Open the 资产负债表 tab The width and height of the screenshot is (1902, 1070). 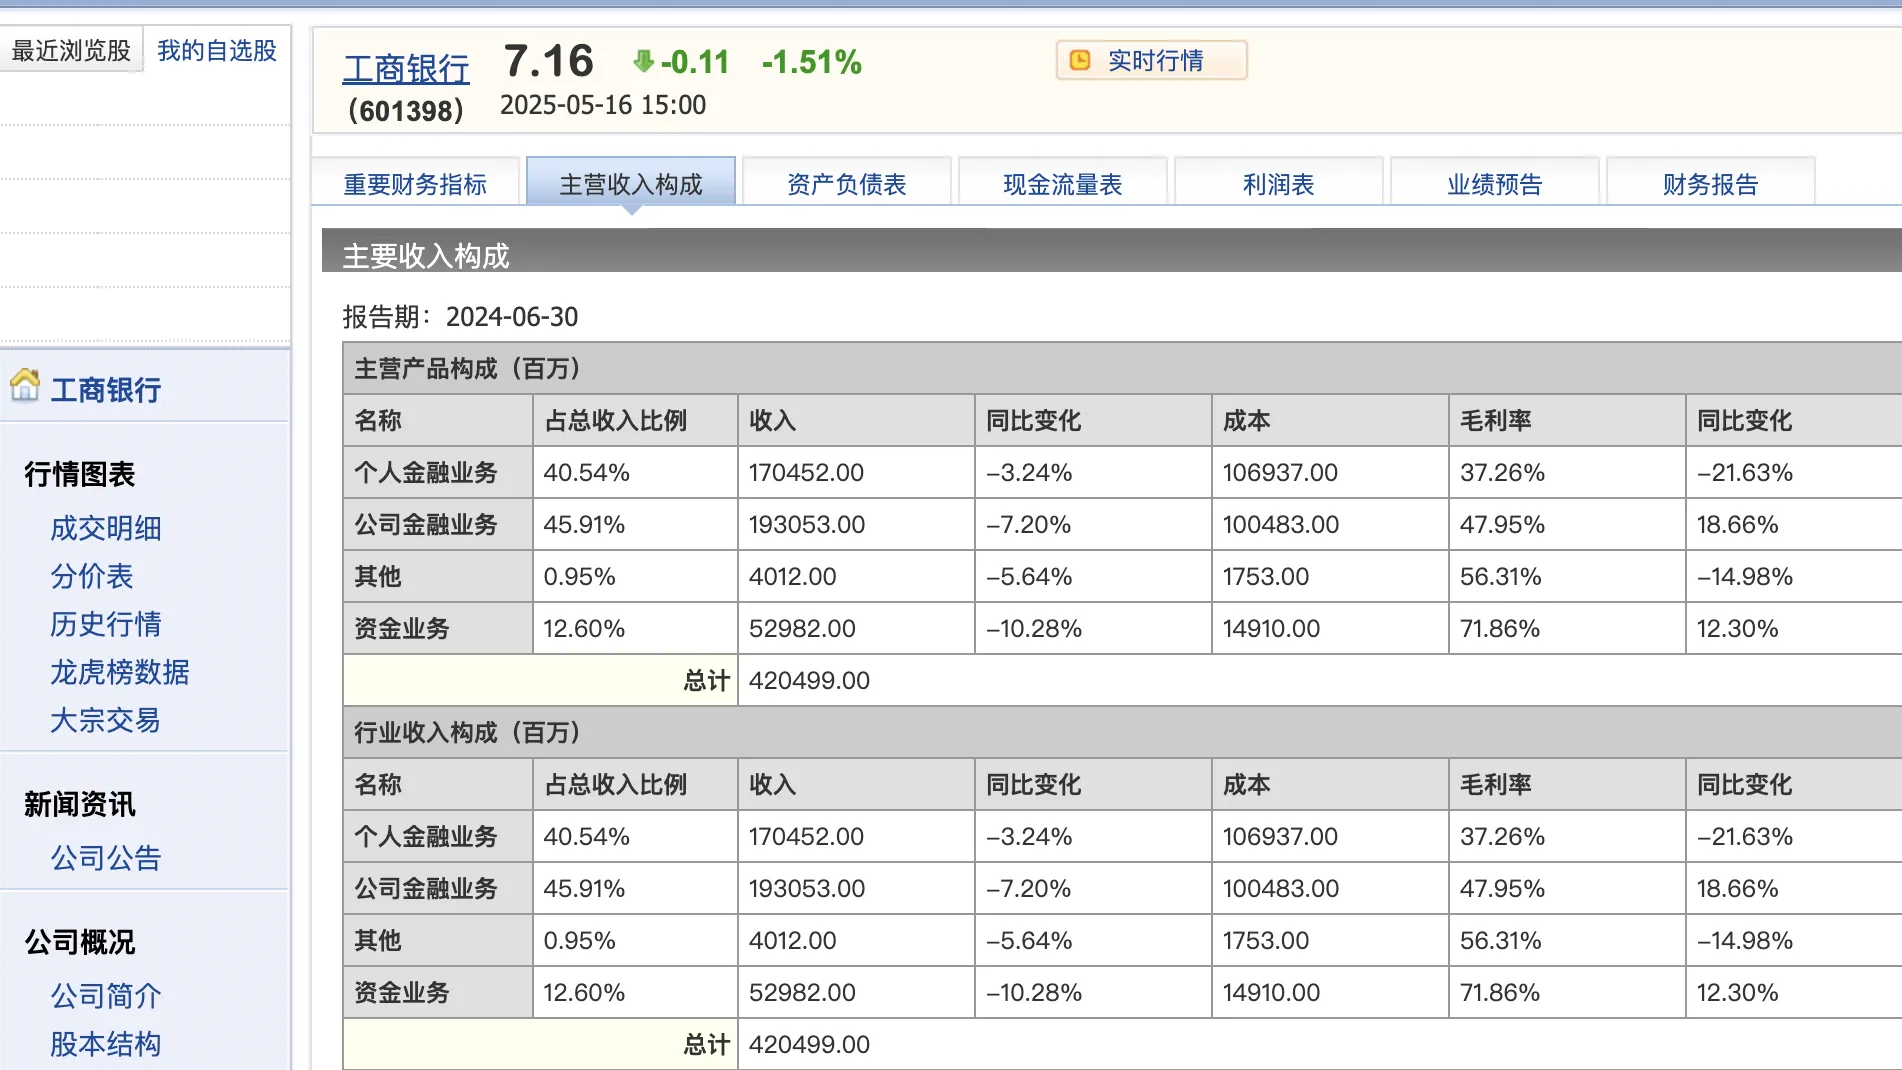pyautogui.click(x=846, y=184)
